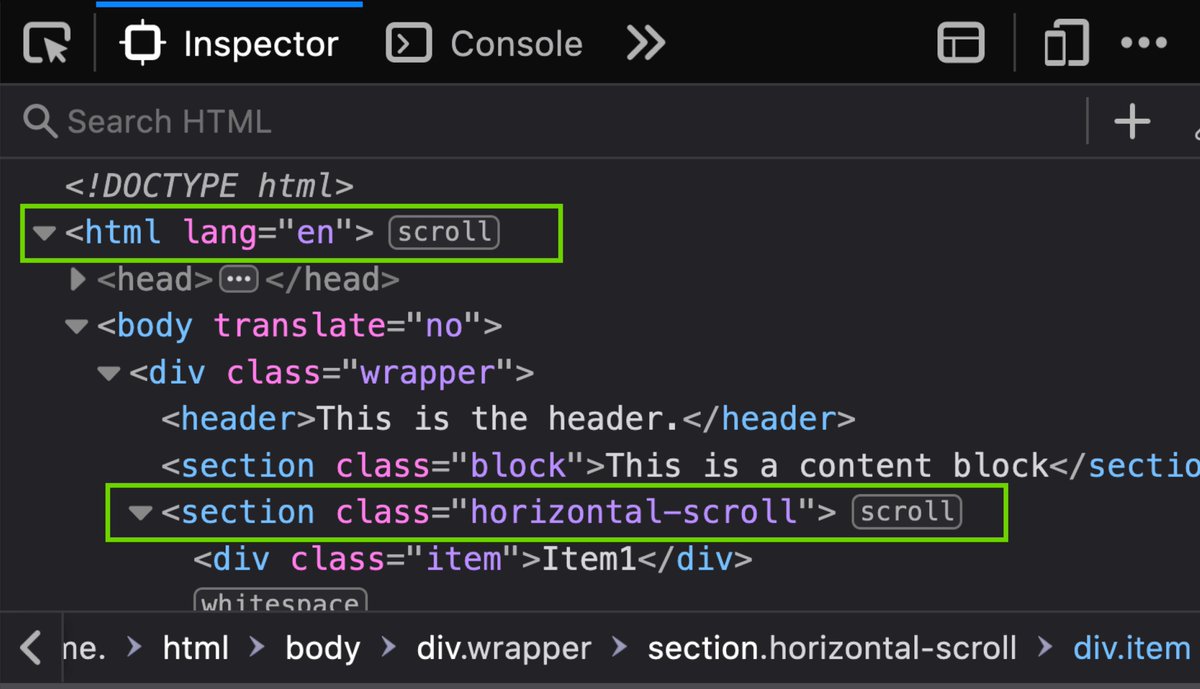1200x689 pixels.
Task: Collapse the body element node
Action: (x=76, y=326)
